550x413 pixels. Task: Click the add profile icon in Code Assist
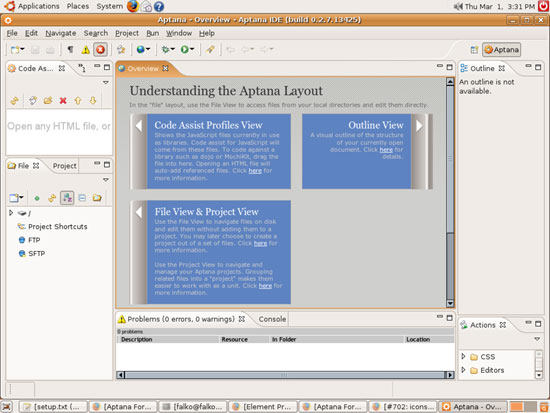pyautogui.click(x=33, y=101)
